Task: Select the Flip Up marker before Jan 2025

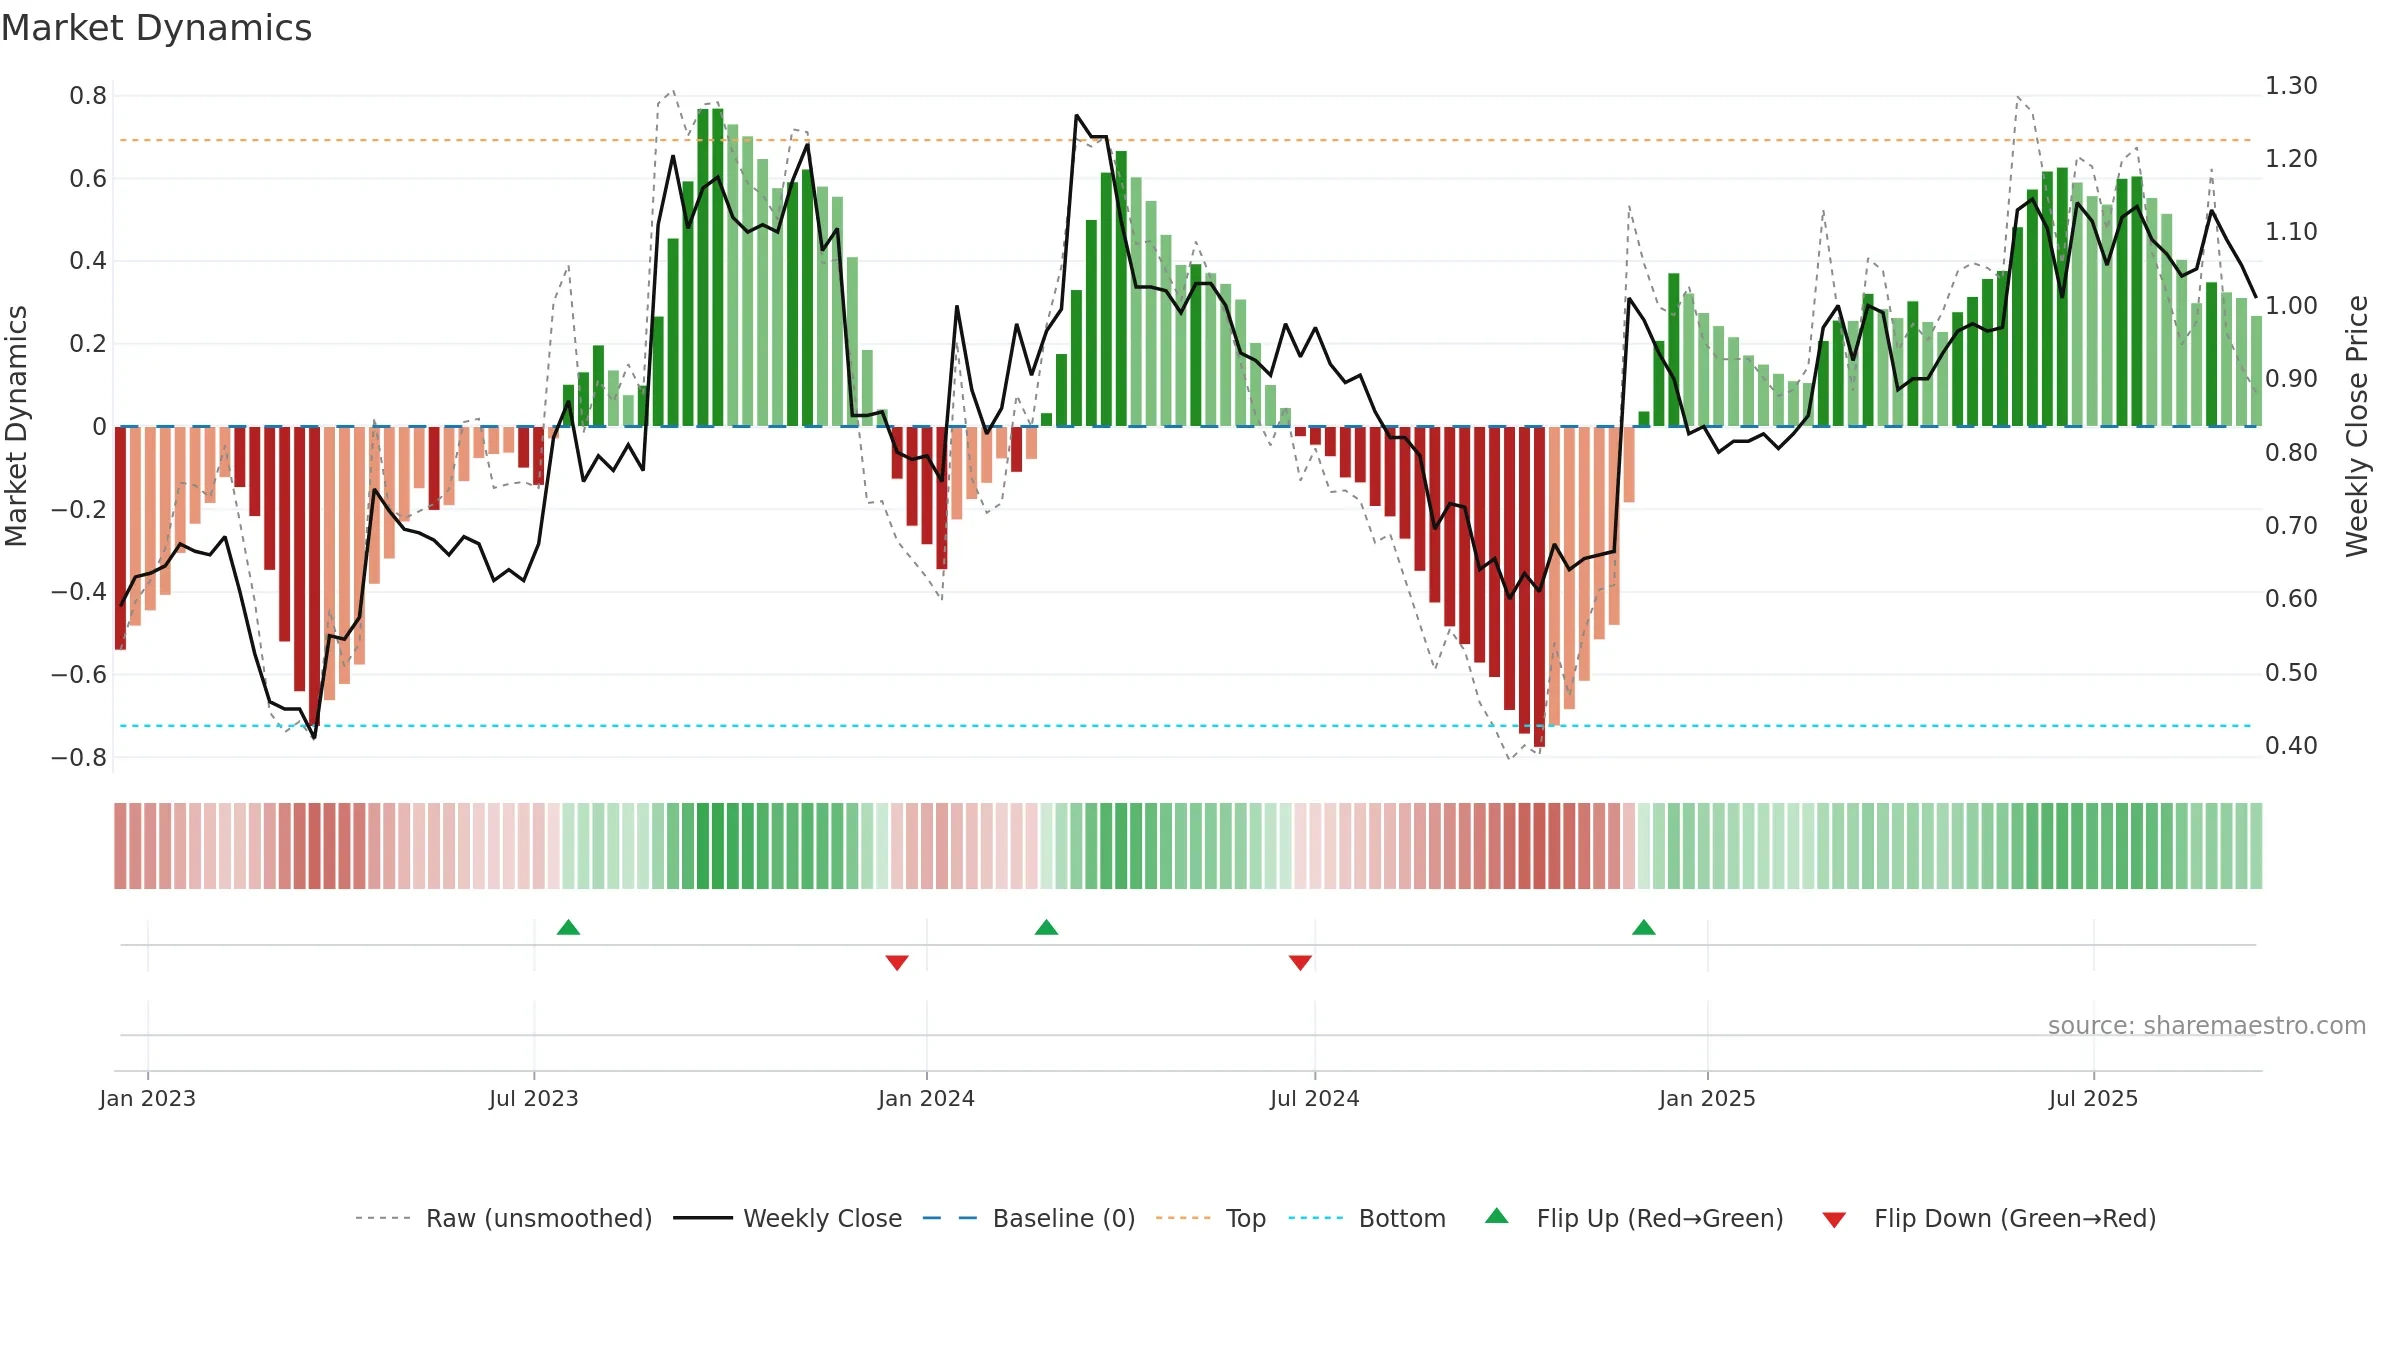Action: [1644, 927]
